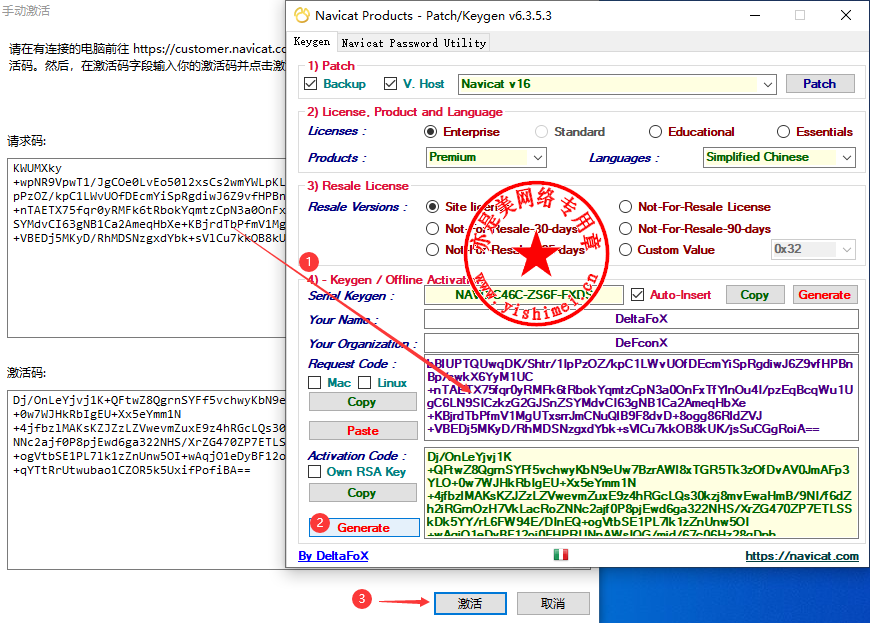Open the Products Premium dropdown

coord(486,158)
